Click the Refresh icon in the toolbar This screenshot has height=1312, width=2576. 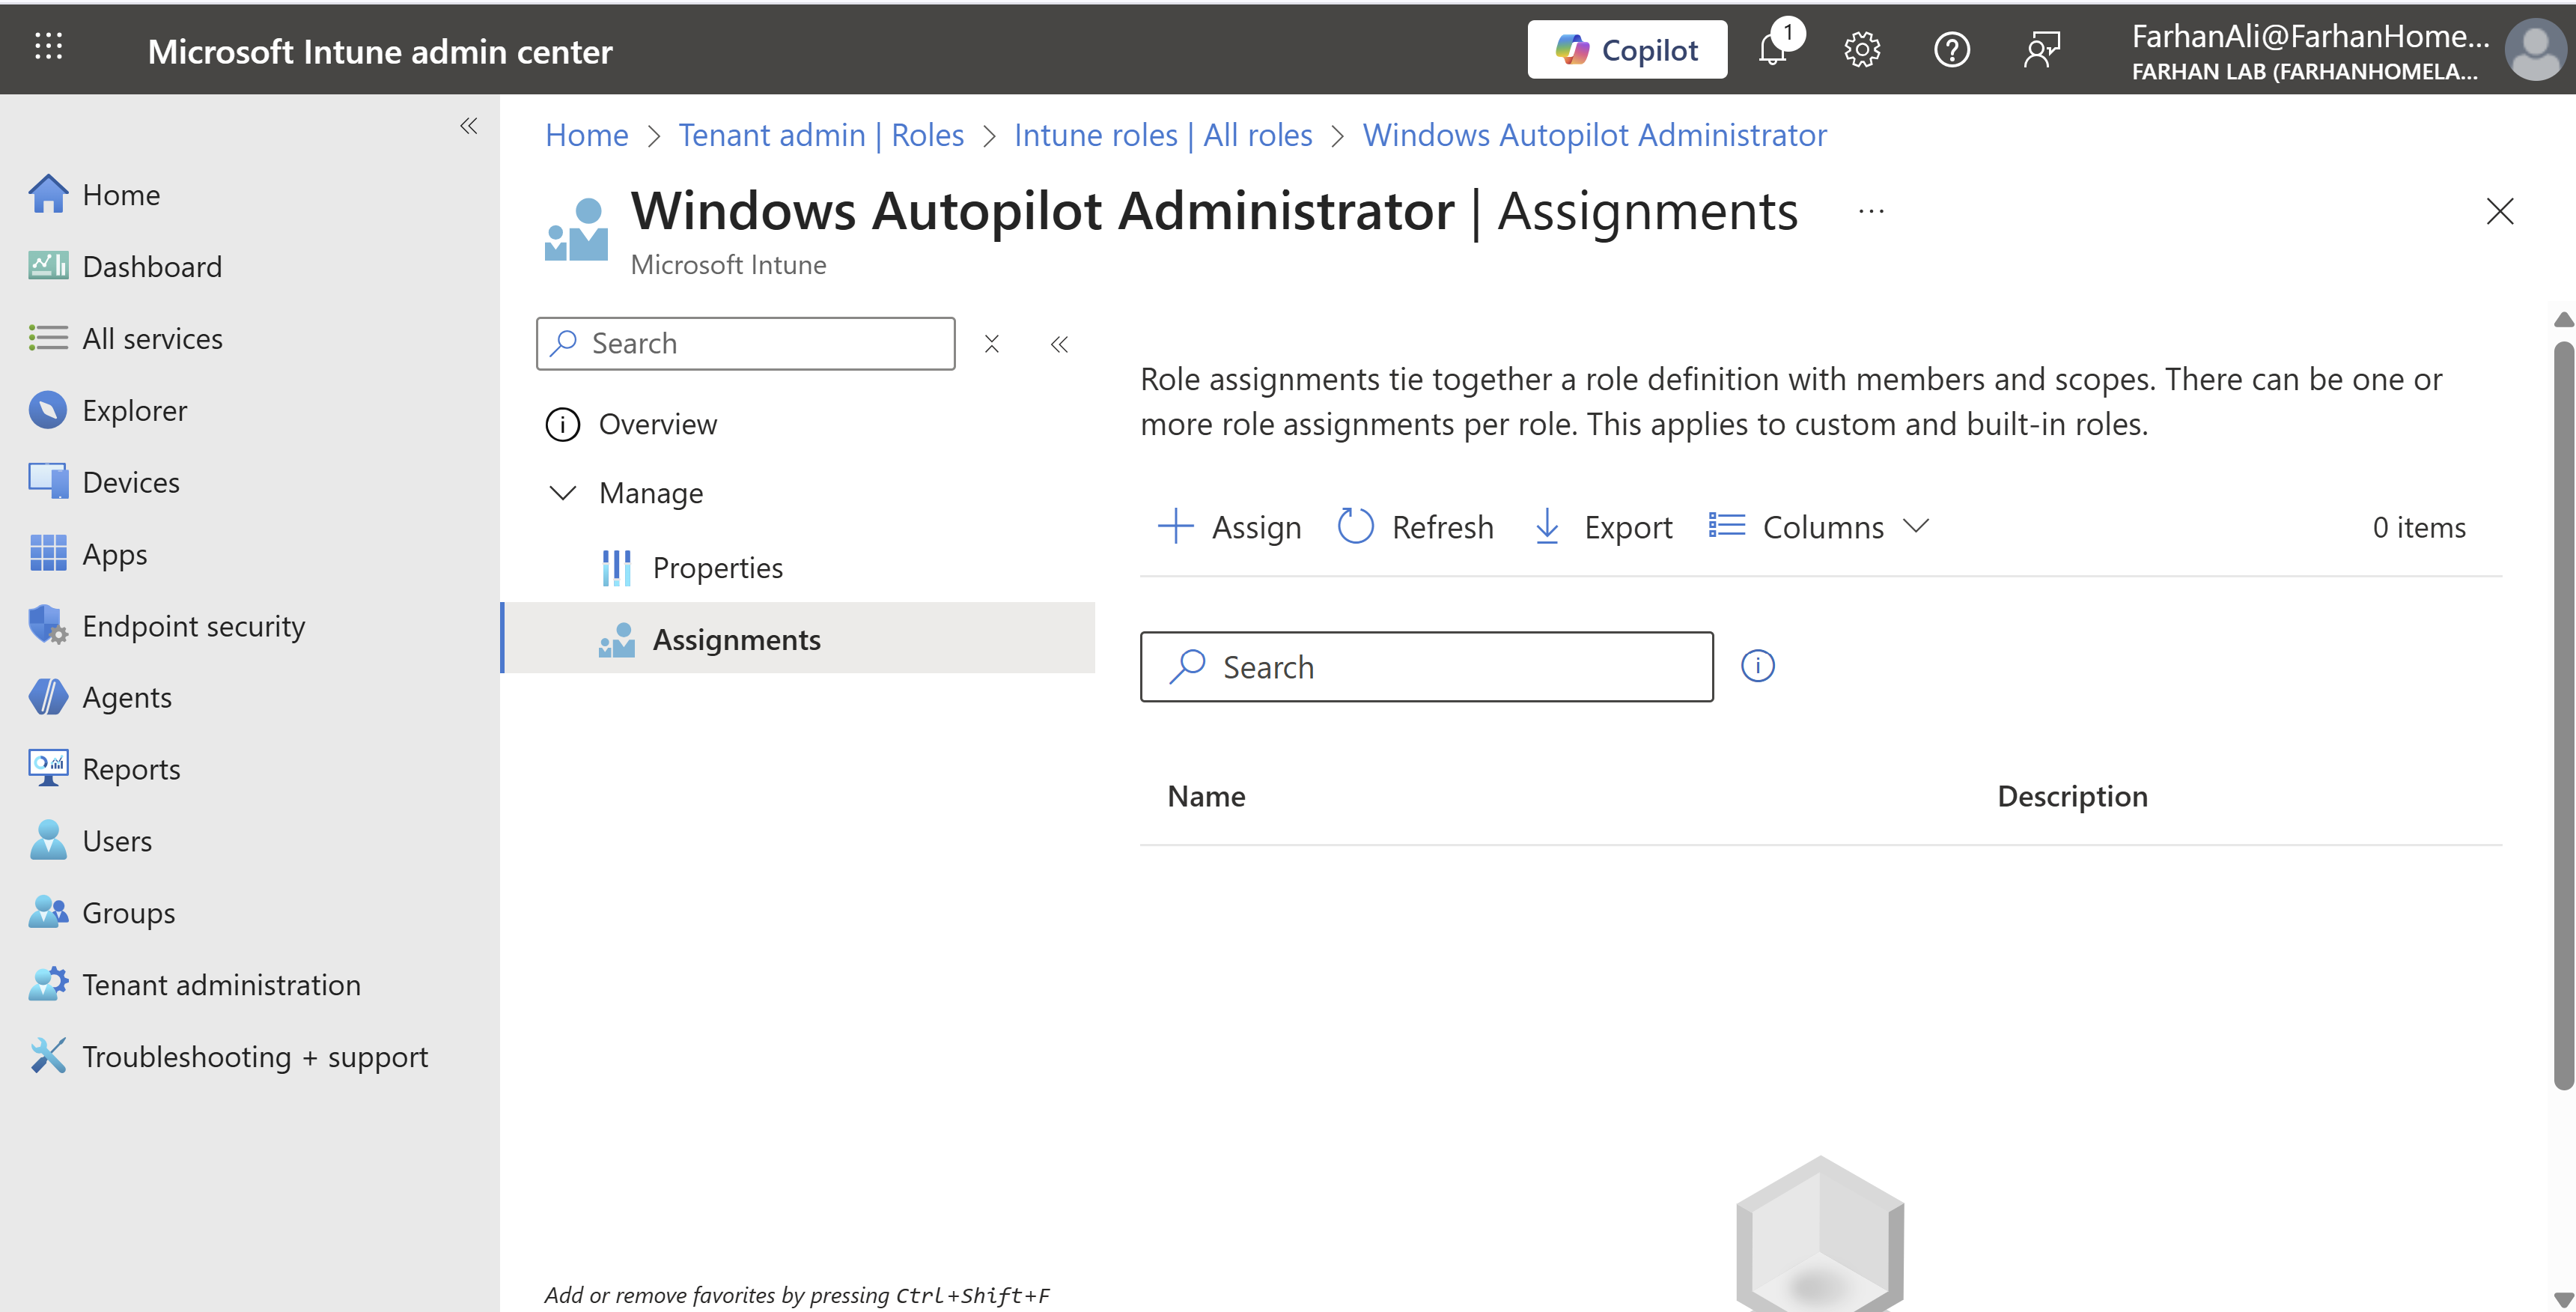click(1356, 526)
